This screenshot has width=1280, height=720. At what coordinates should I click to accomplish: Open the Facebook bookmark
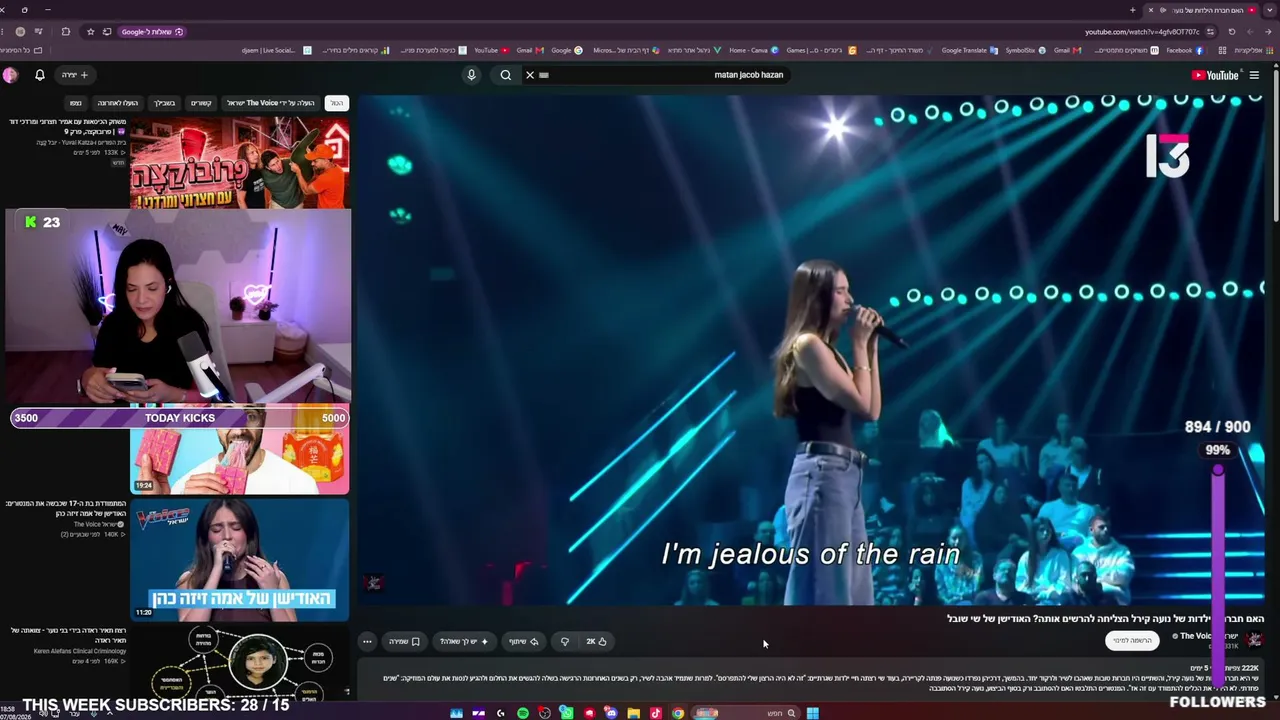coord(1184,50)
